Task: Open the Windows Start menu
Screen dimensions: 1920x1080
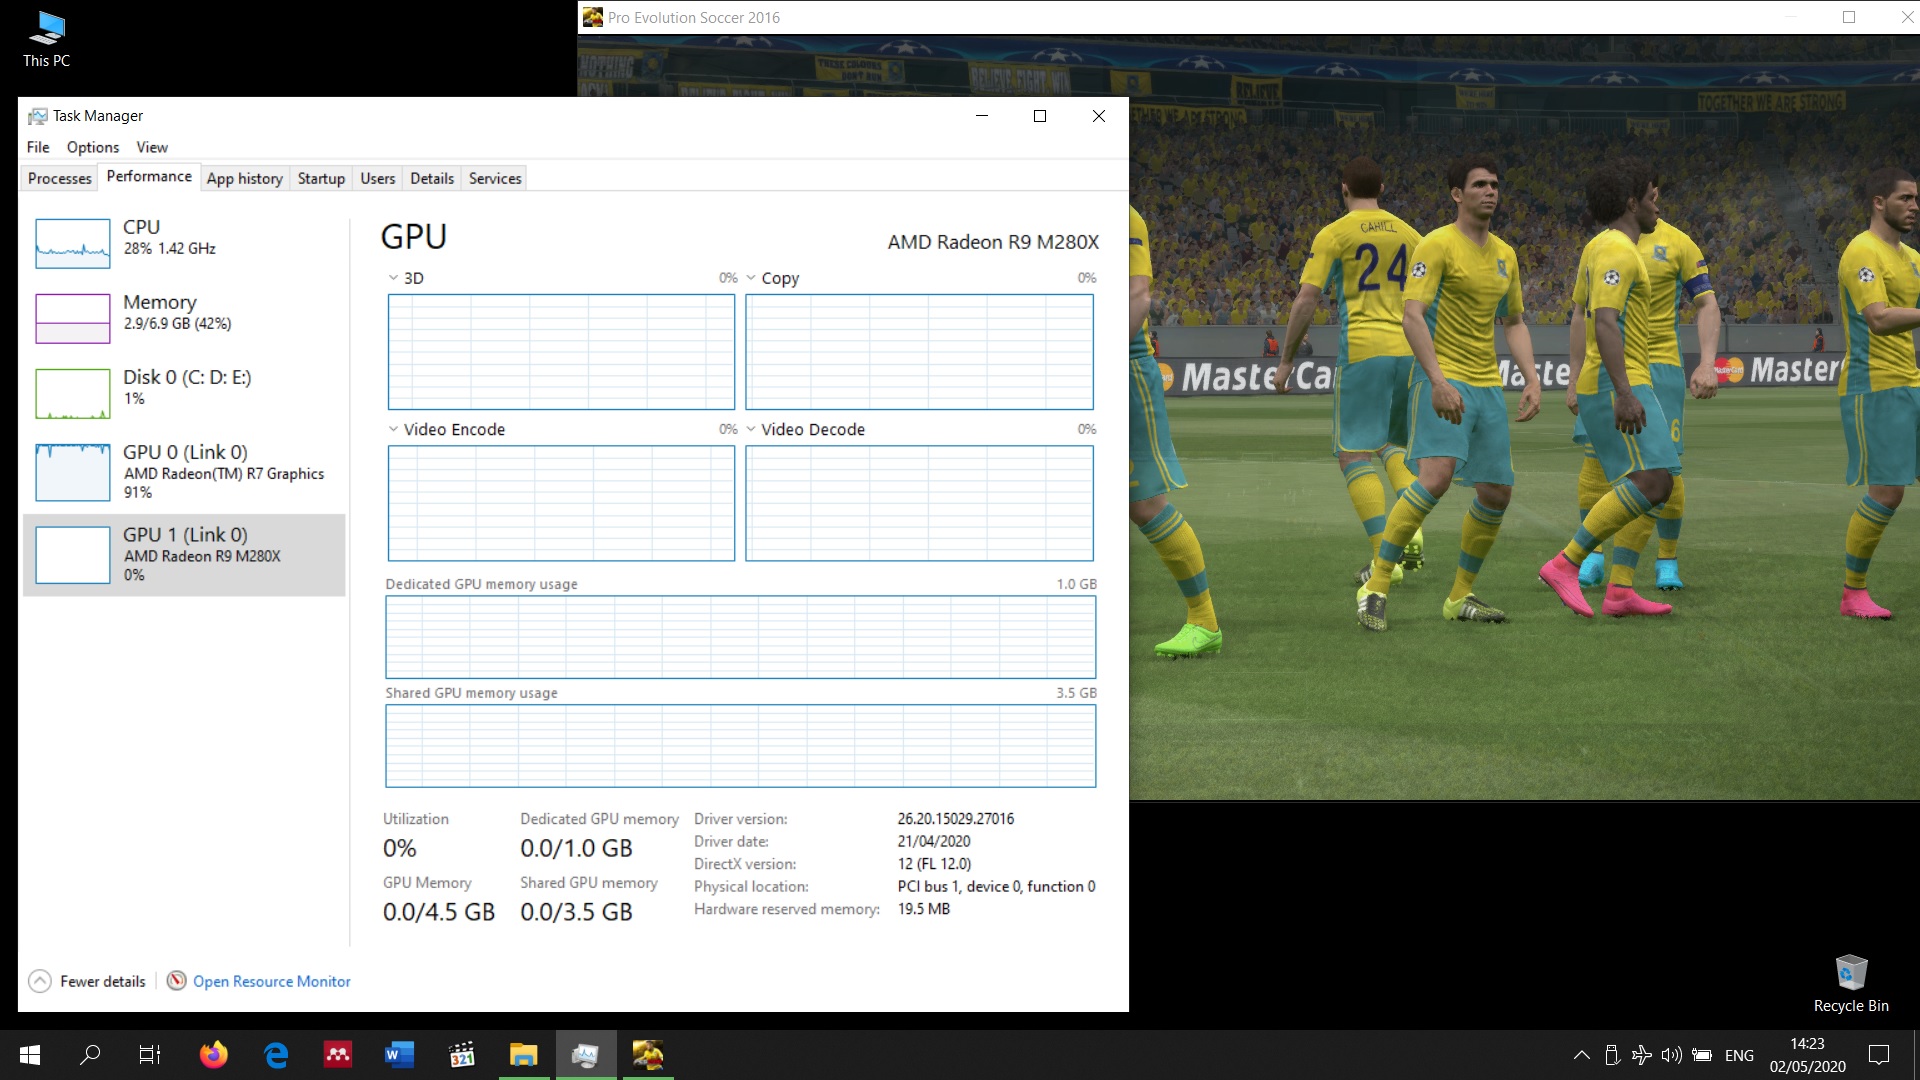Action: (30, 1055)
